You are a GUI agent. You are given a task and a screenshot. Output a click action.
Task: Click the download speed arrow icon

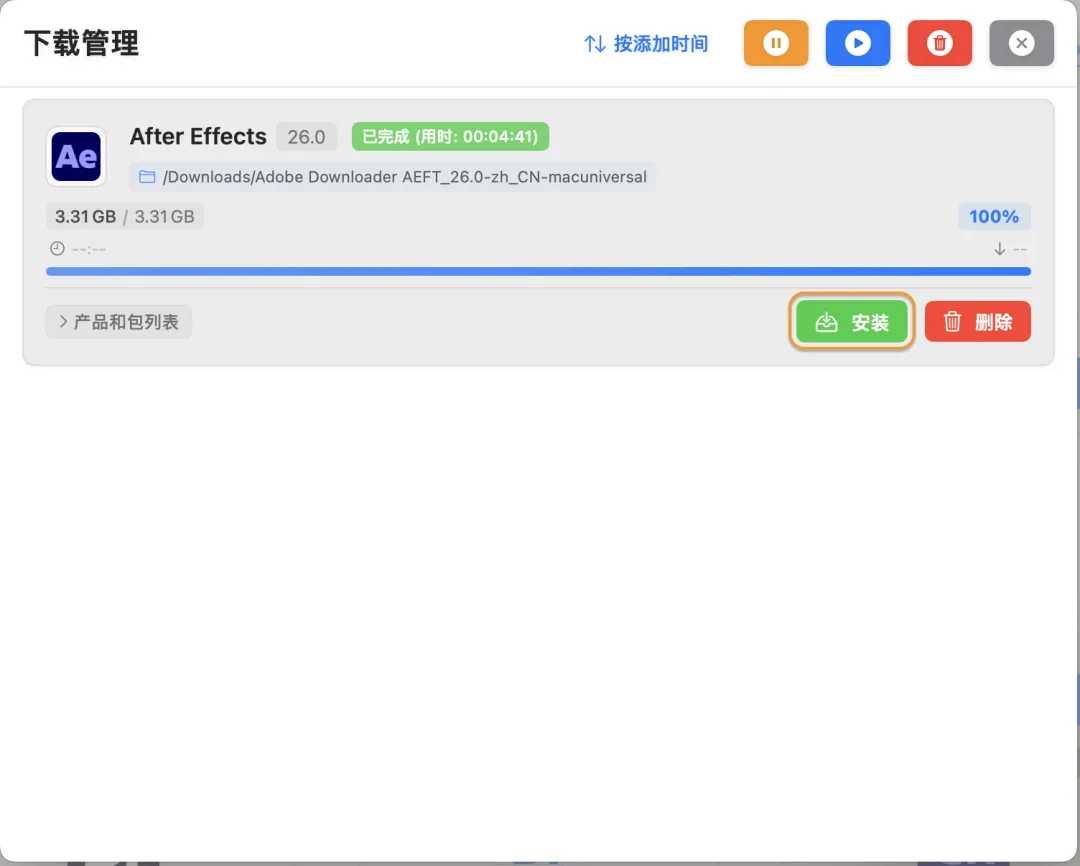pyautogui.click(x=999, y=249)
